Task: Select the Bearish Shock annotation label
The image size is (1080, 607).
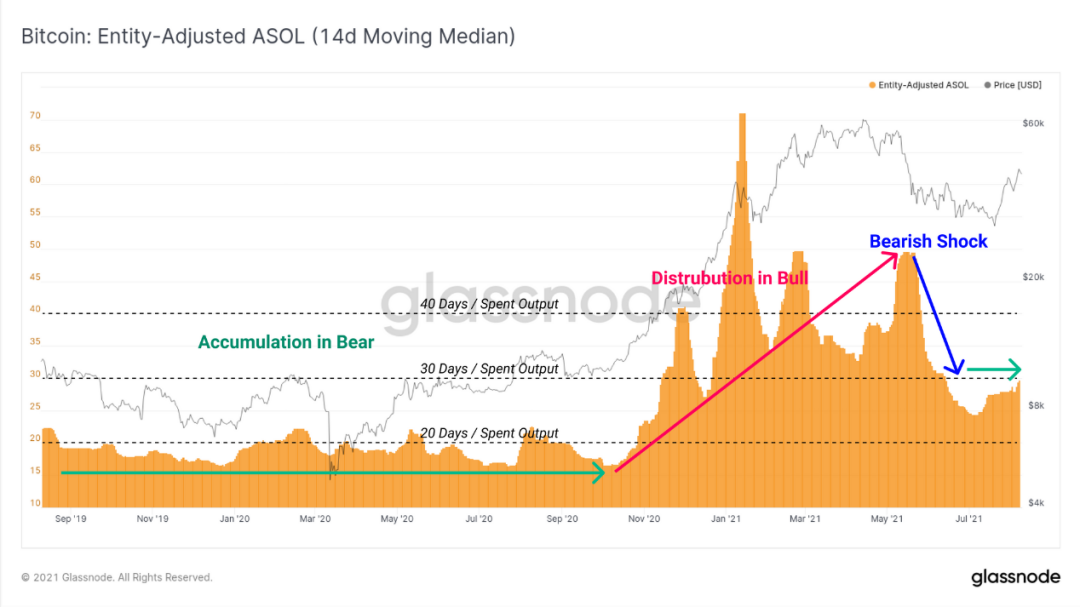Action: pyautogui.click(x=928, y=241)
